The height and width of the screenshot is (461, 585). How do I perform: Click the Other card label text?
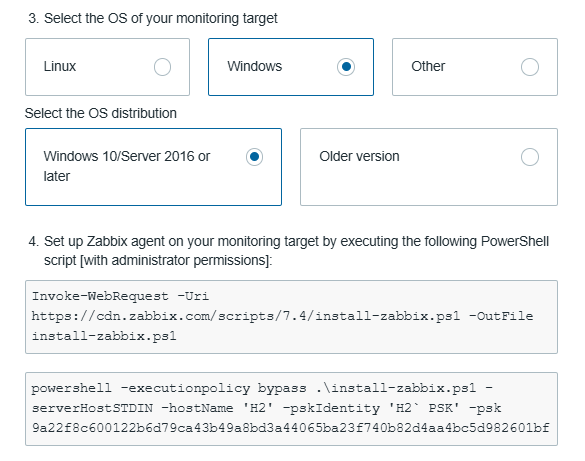[x=428, y=66]
